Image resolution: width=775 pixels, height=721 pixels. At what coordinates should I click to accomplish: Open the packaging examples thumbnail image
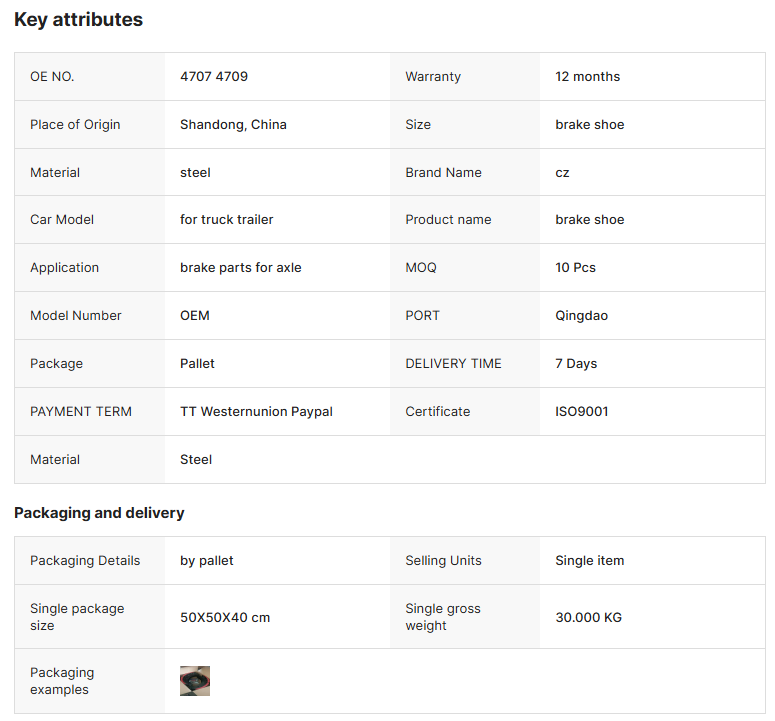(195, 680)
